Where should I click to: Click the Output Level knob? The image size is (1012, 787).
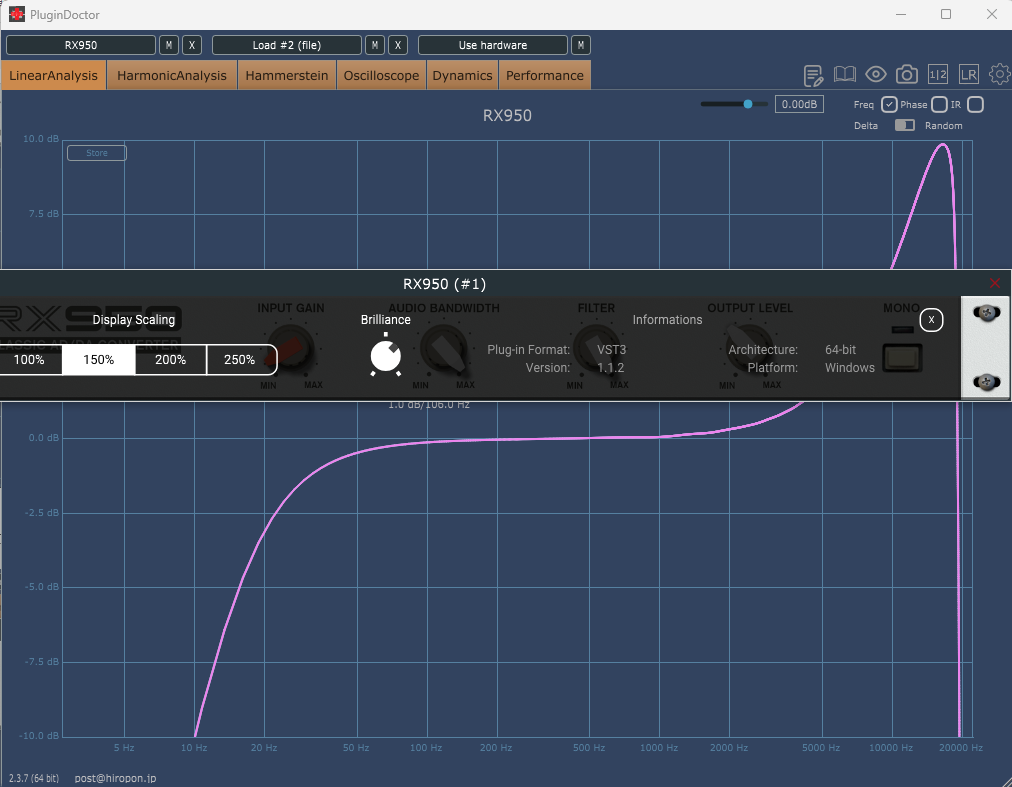[749, 349]
